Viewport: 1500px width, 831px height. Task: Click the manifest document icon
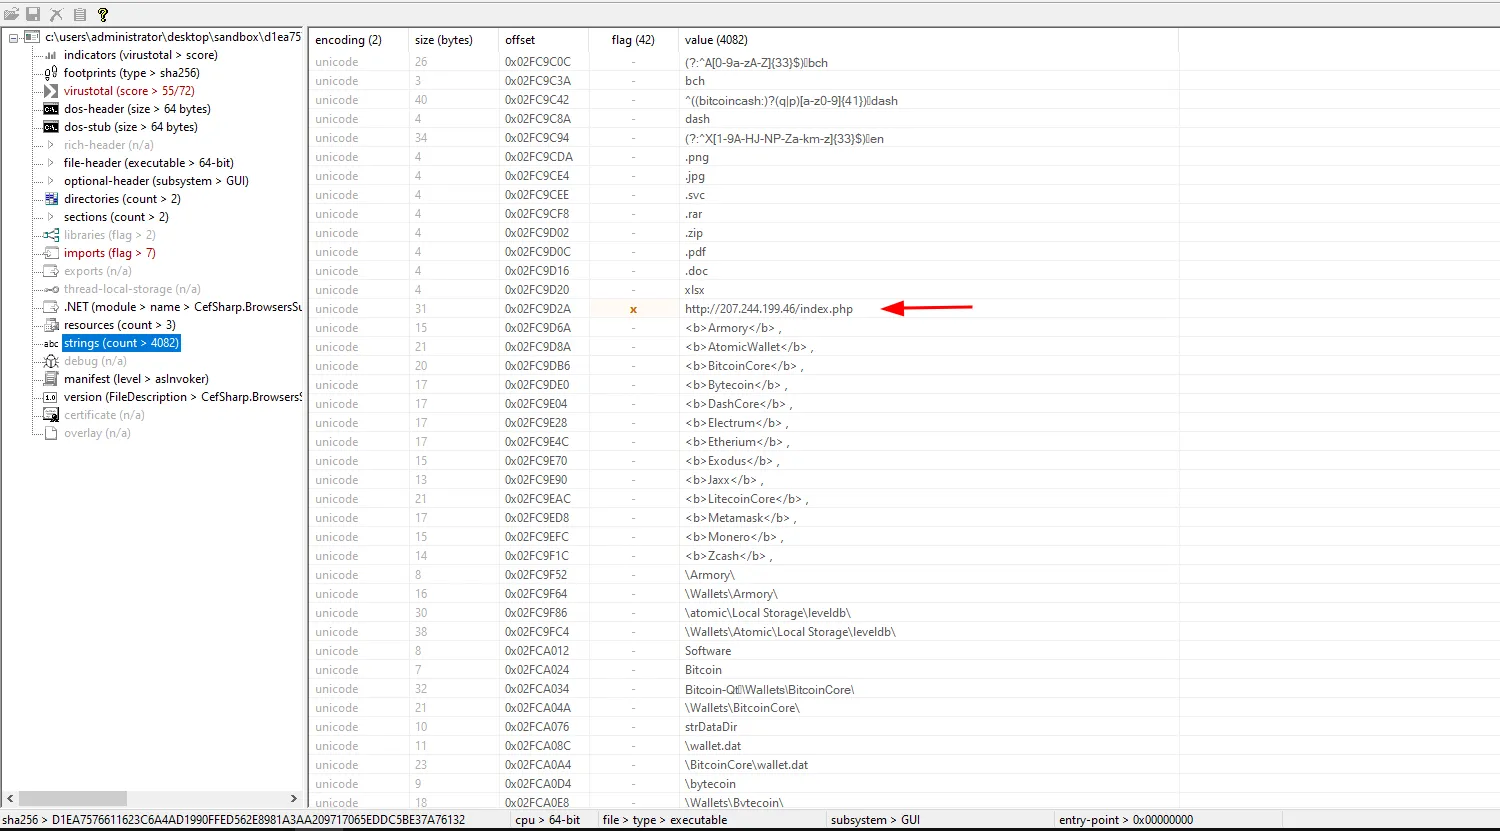point(51,379)
